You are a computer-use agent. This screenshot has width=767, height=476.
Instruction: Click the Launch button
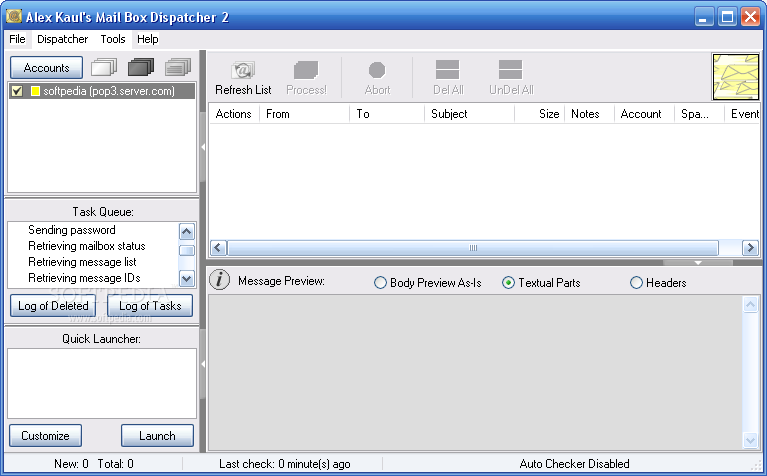click(157, 435)
